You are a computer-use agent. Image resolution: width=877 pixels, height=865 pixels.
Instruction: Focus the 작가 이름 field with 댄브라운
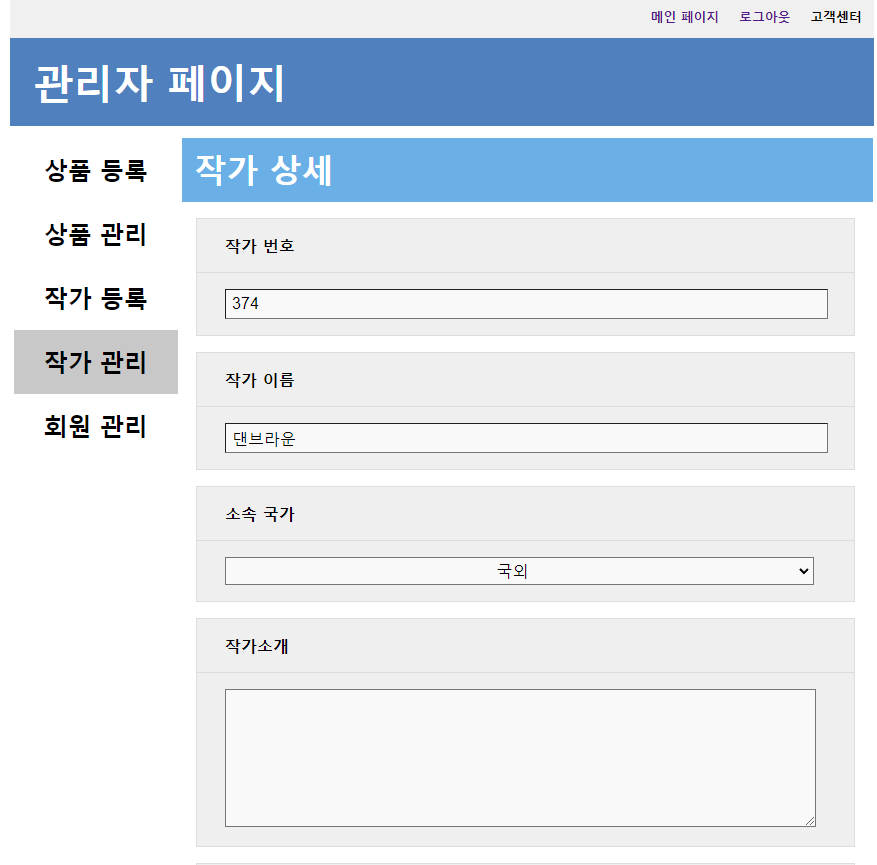(526, 438)
